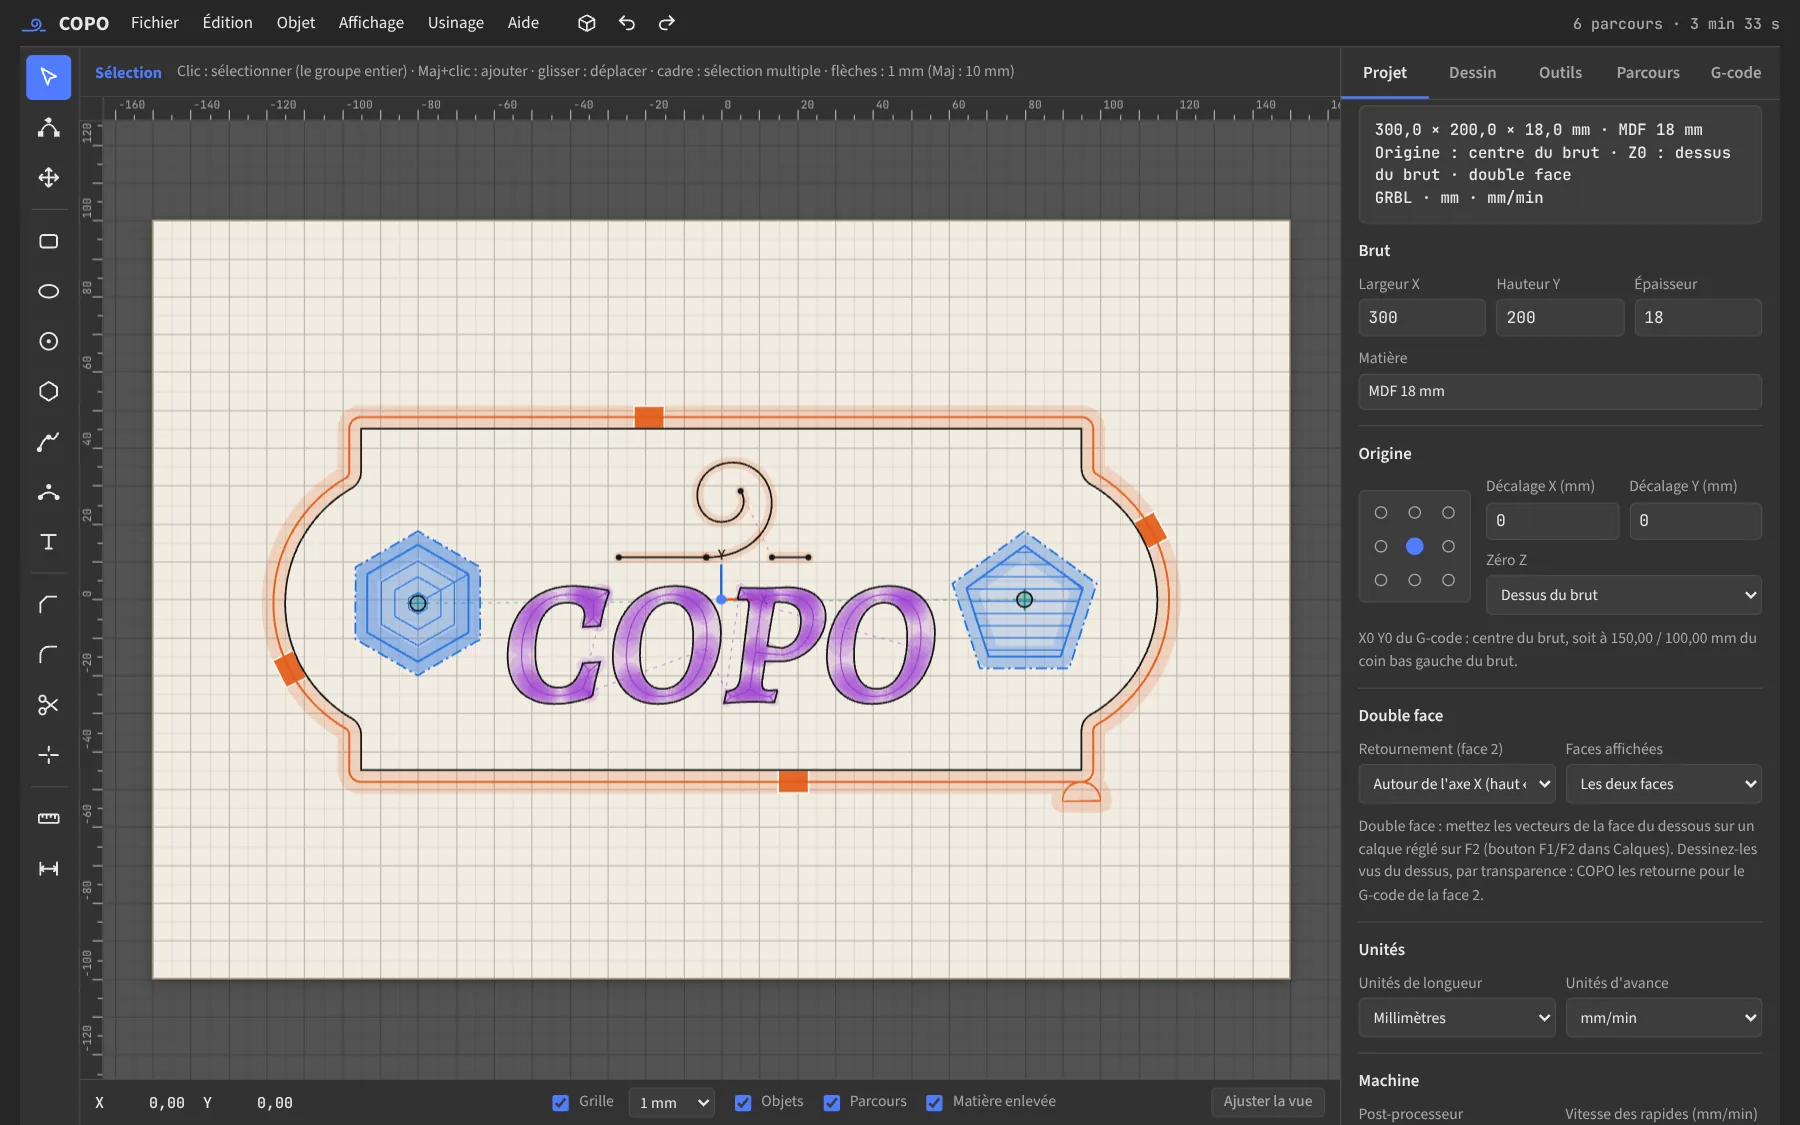Click the undo arrow

[627, 23]
